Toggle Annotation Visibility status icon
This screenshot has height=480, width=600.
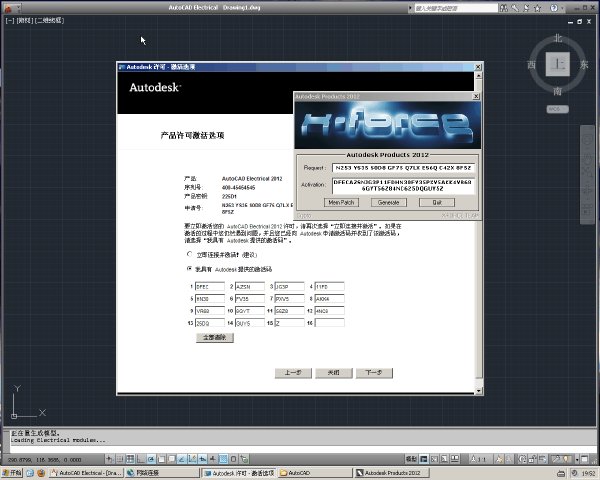(499, 459)
